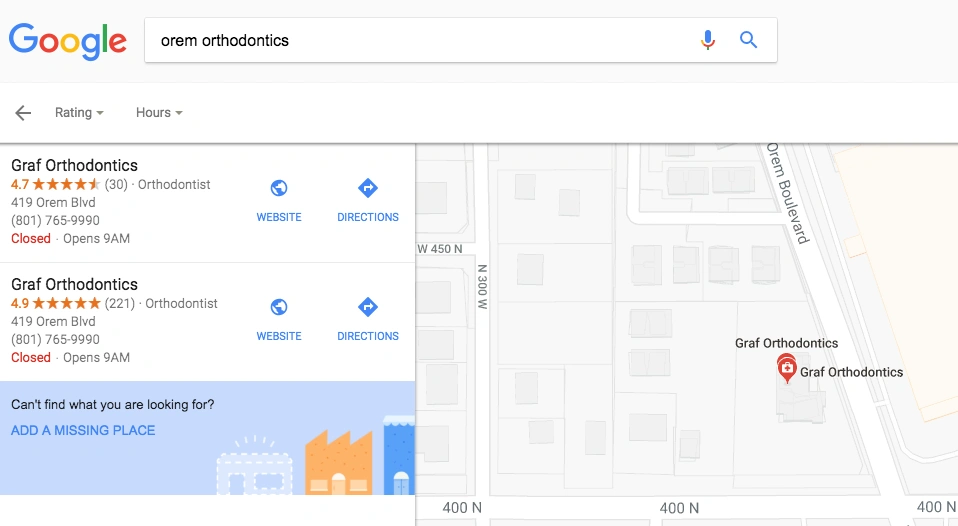
Task: Click 'Orthodontist' category in the 4.9-rated listing
Action: coord(181,304)
